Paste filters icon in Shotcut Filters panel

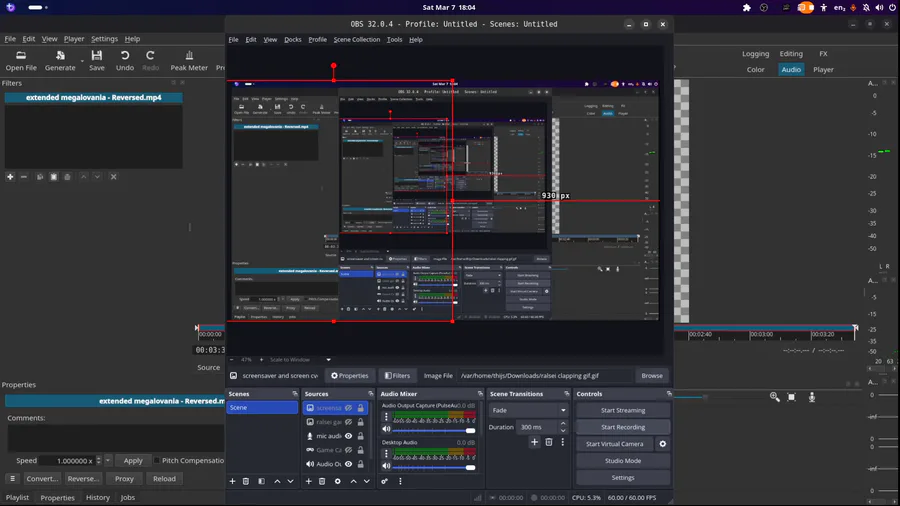pos(53,177)
